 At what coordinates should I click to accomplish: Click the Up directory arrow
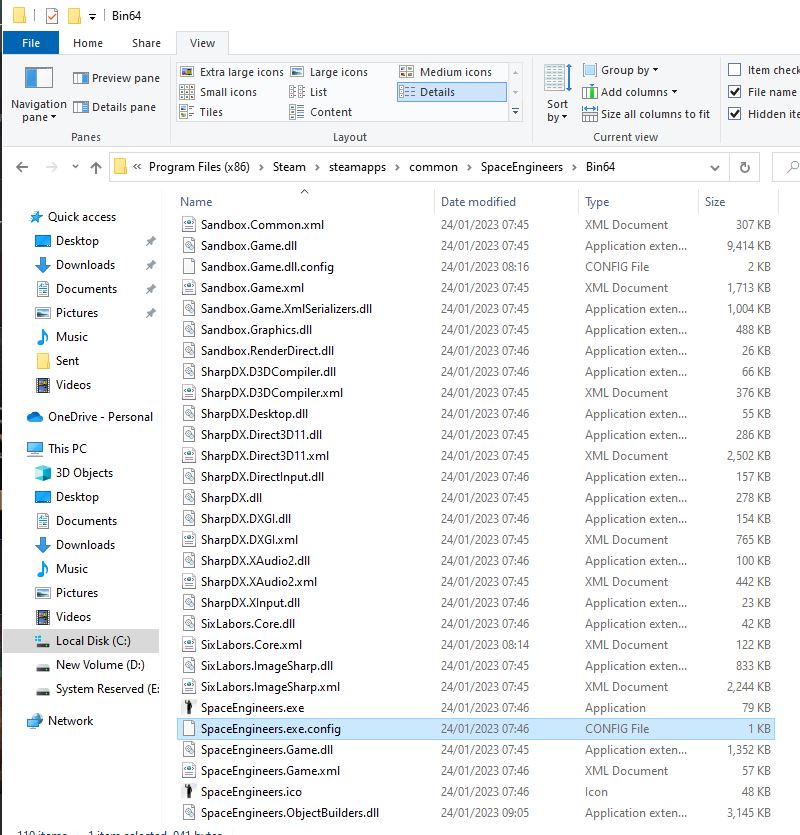(x=95, y=167)
